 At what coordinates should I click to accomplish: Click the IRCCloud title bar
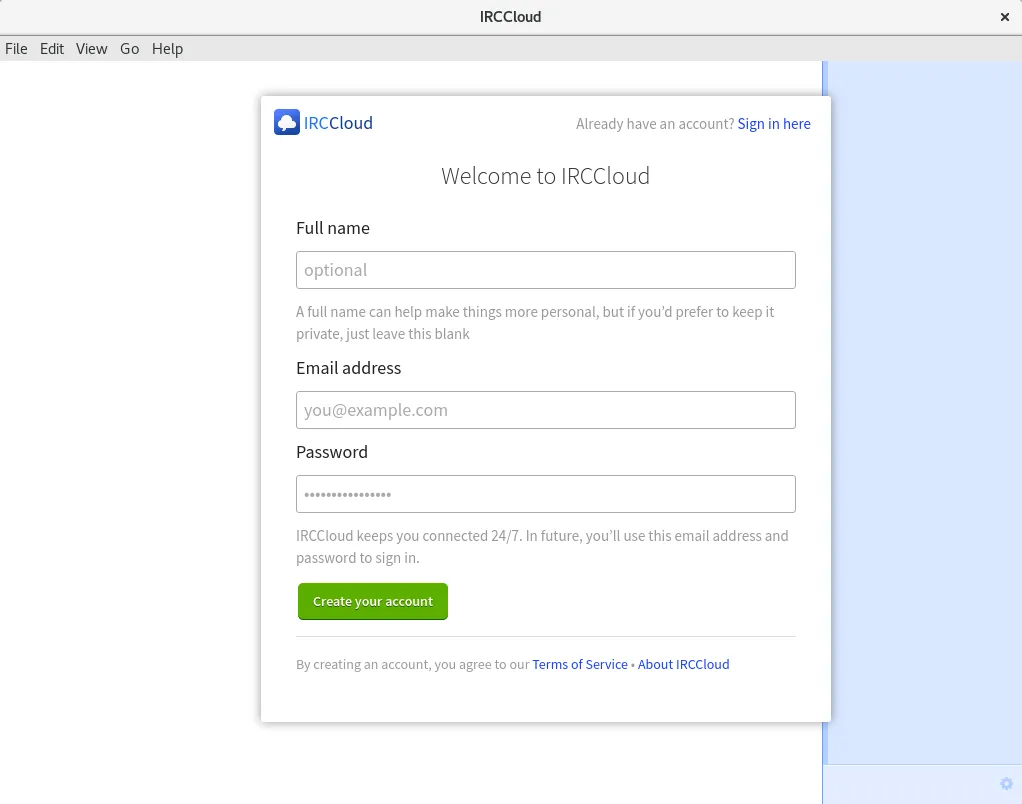(x=510, y=17)
